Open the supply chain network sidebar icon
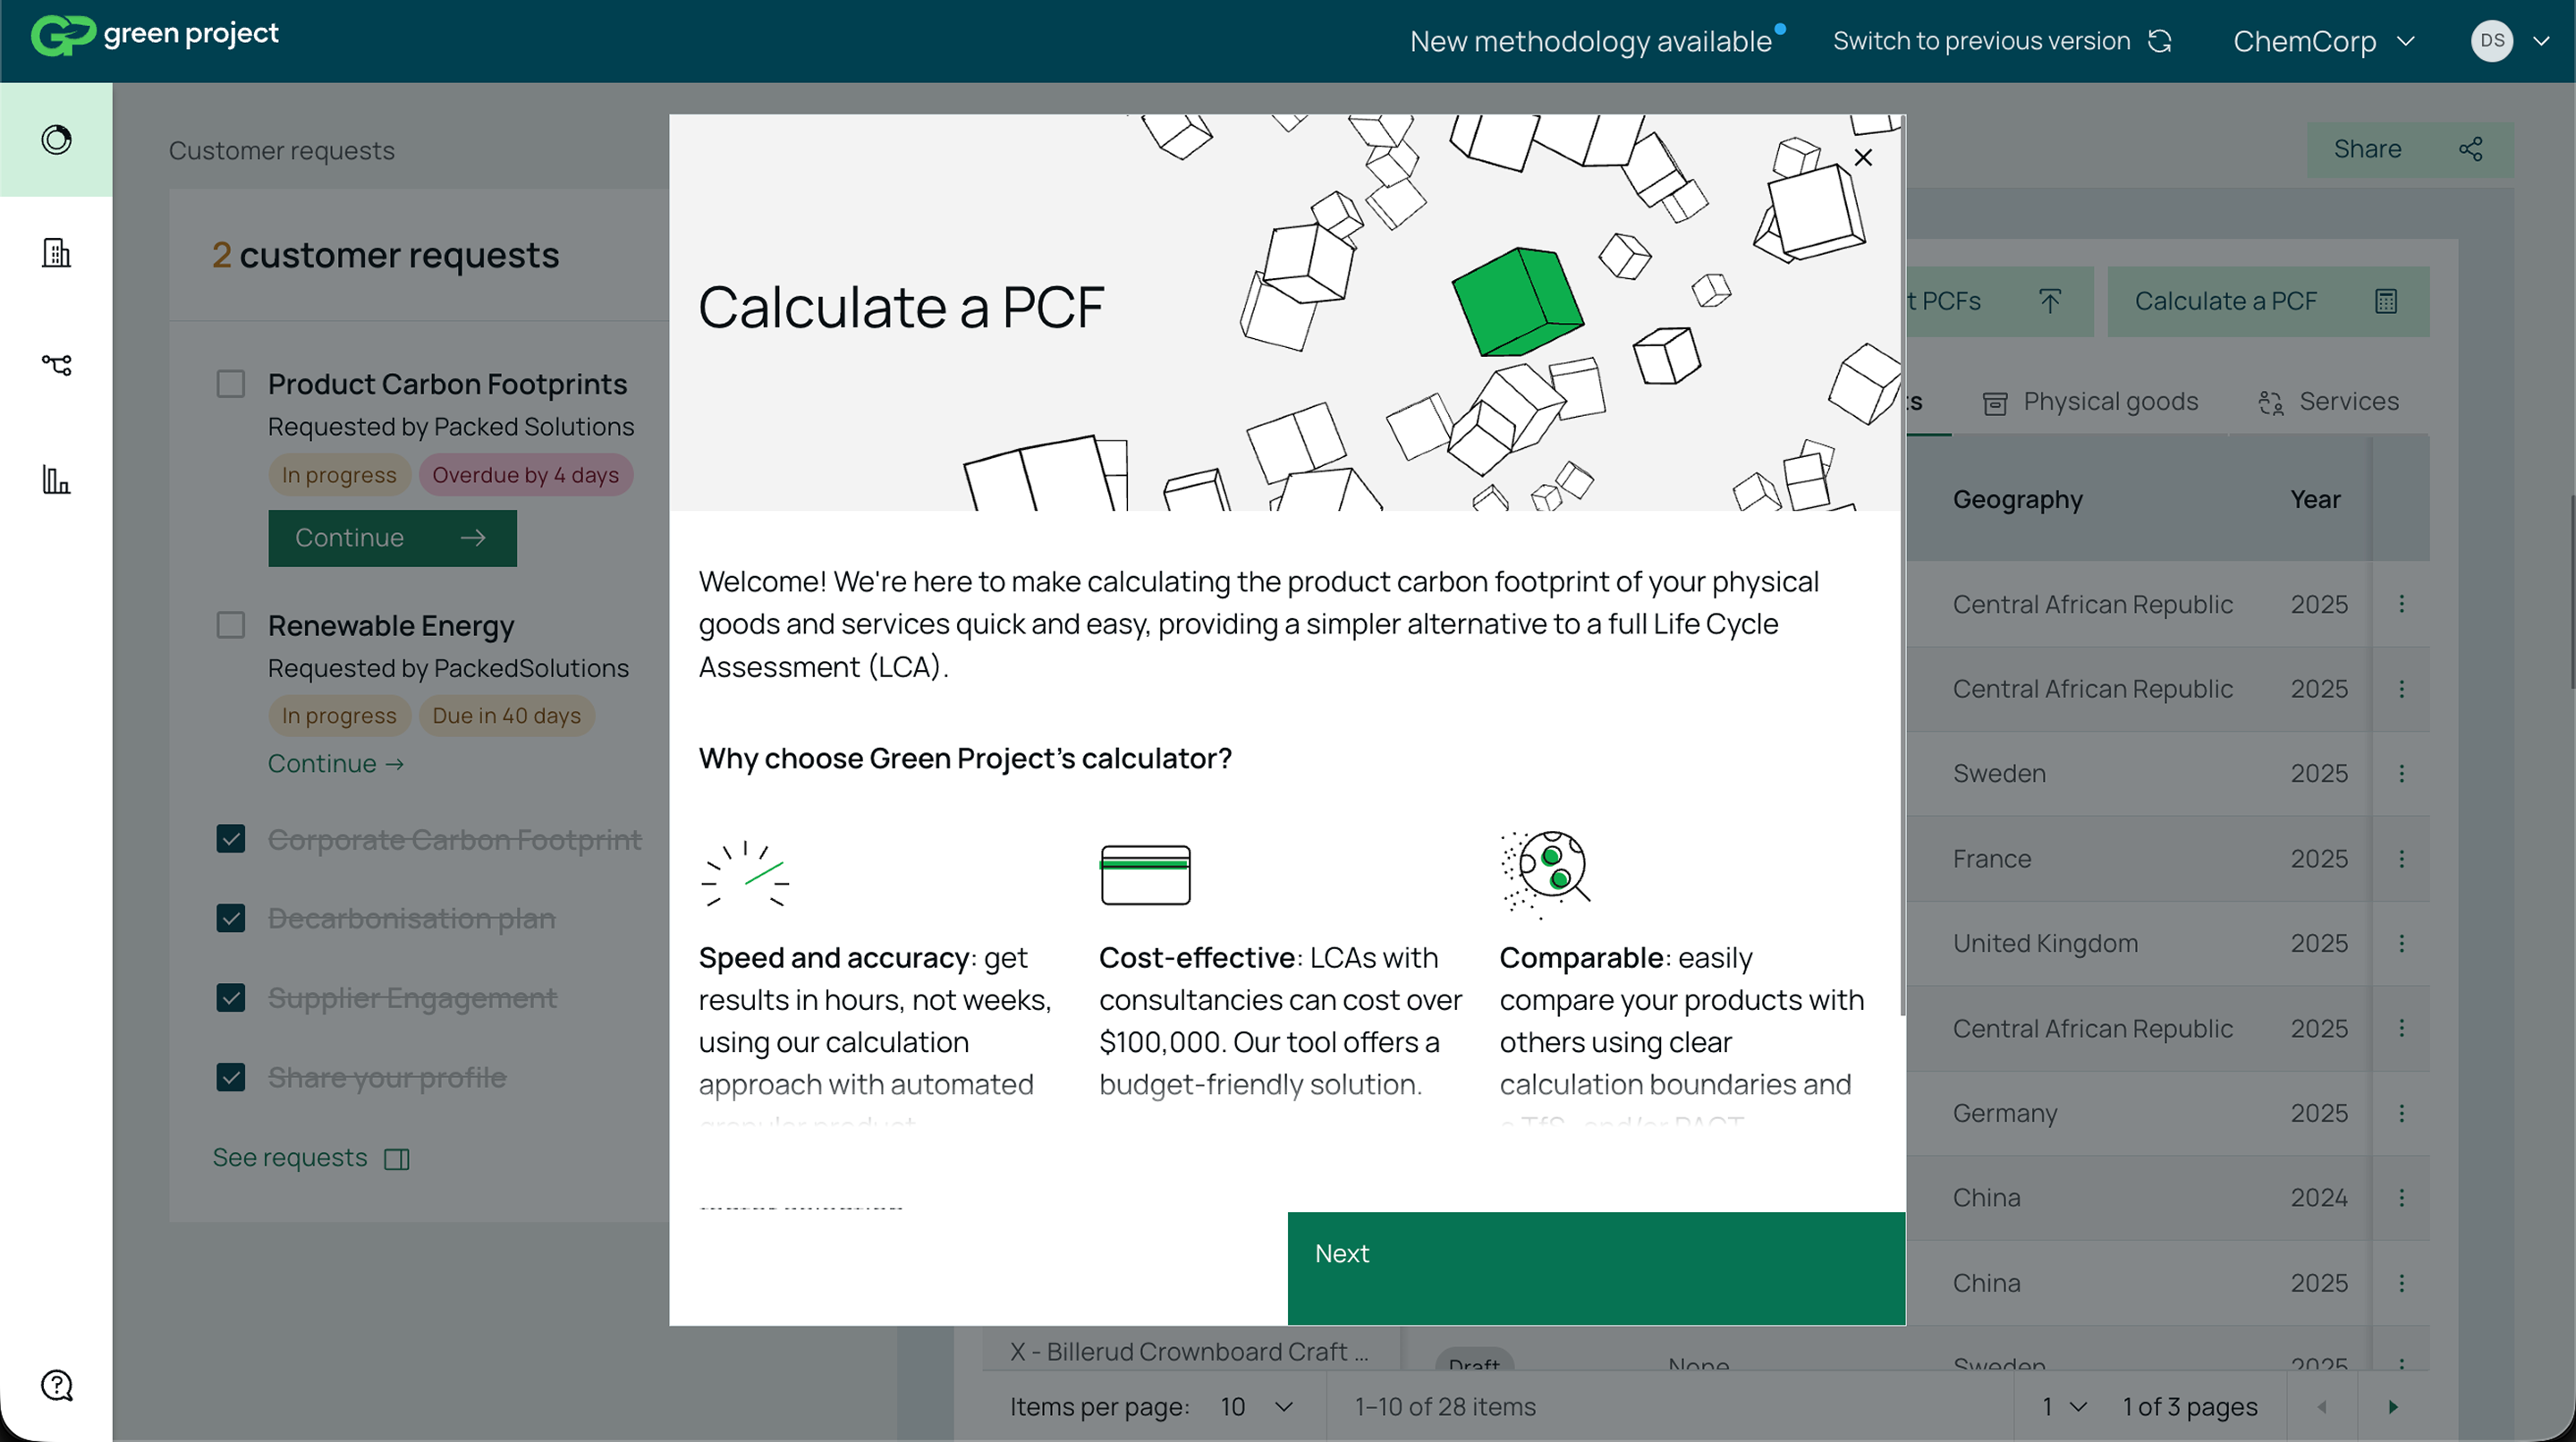This screenshot has height=1442, width=2576. 56,365
